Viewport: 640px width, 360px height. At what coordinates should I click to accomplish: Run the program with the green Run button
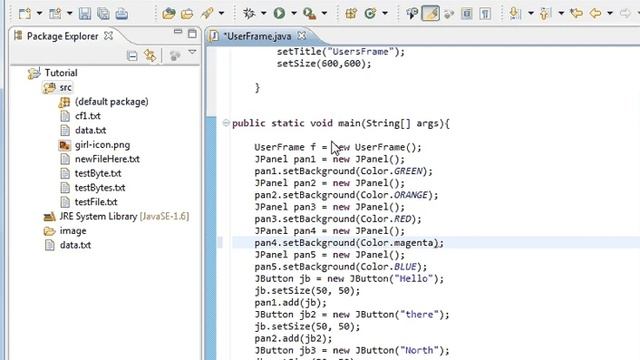[x=279, y=13]
